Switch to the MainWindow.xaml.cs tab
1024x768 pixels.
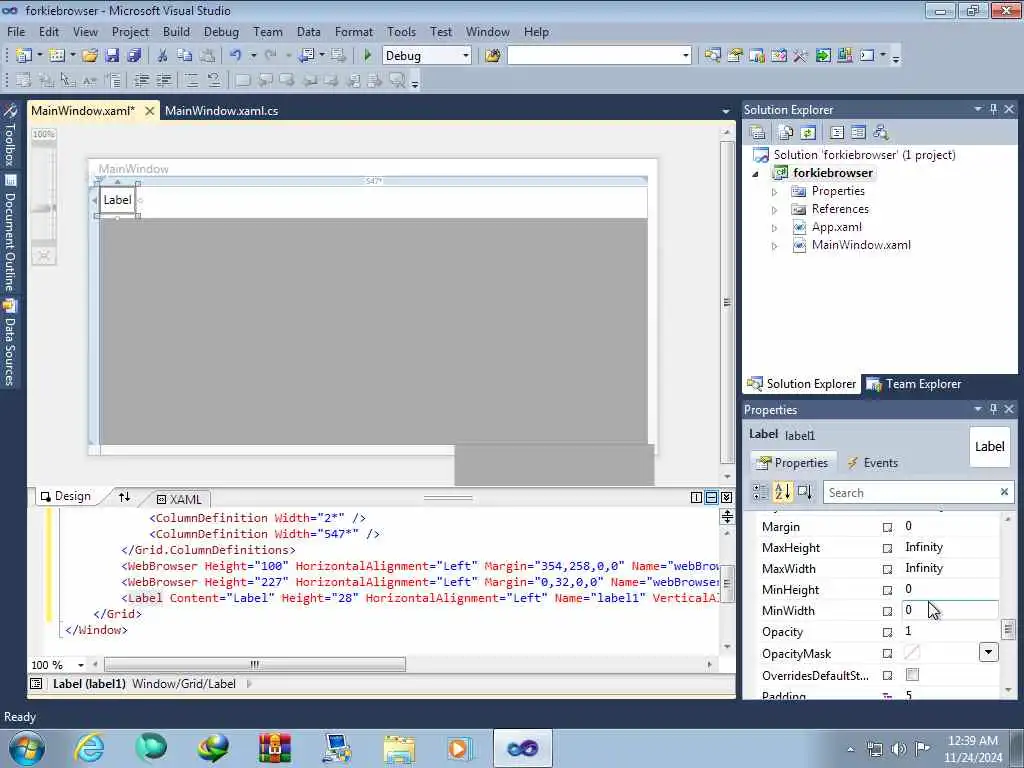tap(221, 111)
